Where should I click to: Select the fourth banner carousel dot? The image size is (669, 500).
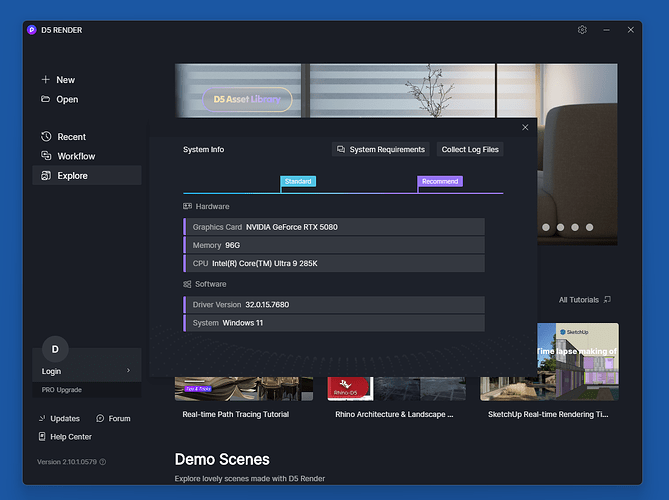point(589,227)
